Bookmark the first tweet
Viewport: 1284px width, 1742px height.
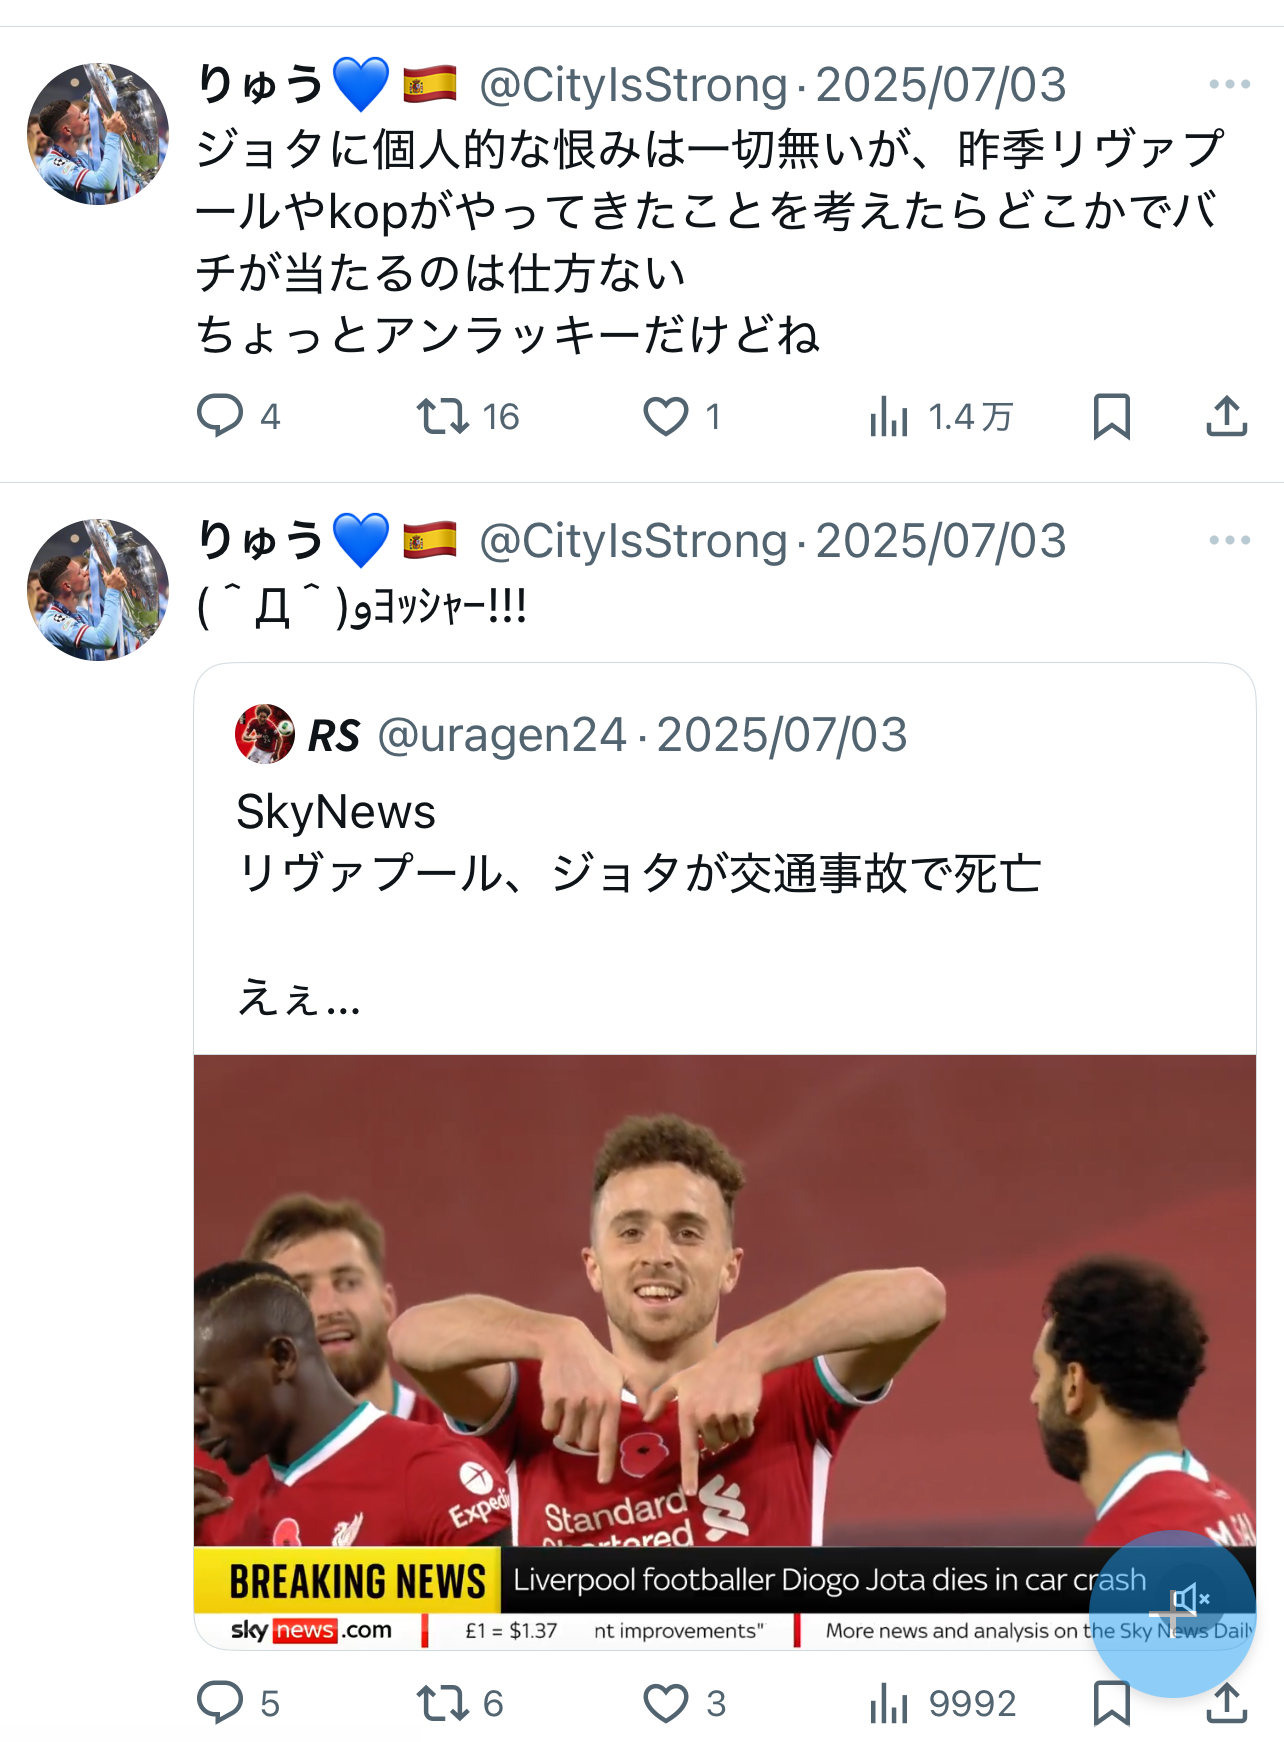pos(1111,416)
